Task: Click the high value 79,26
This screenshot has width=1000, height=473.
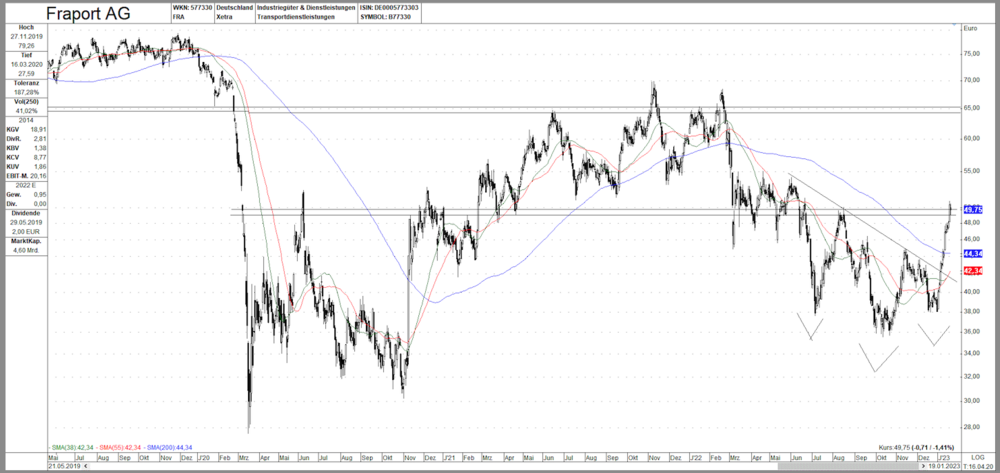Action: pos(26,46)
